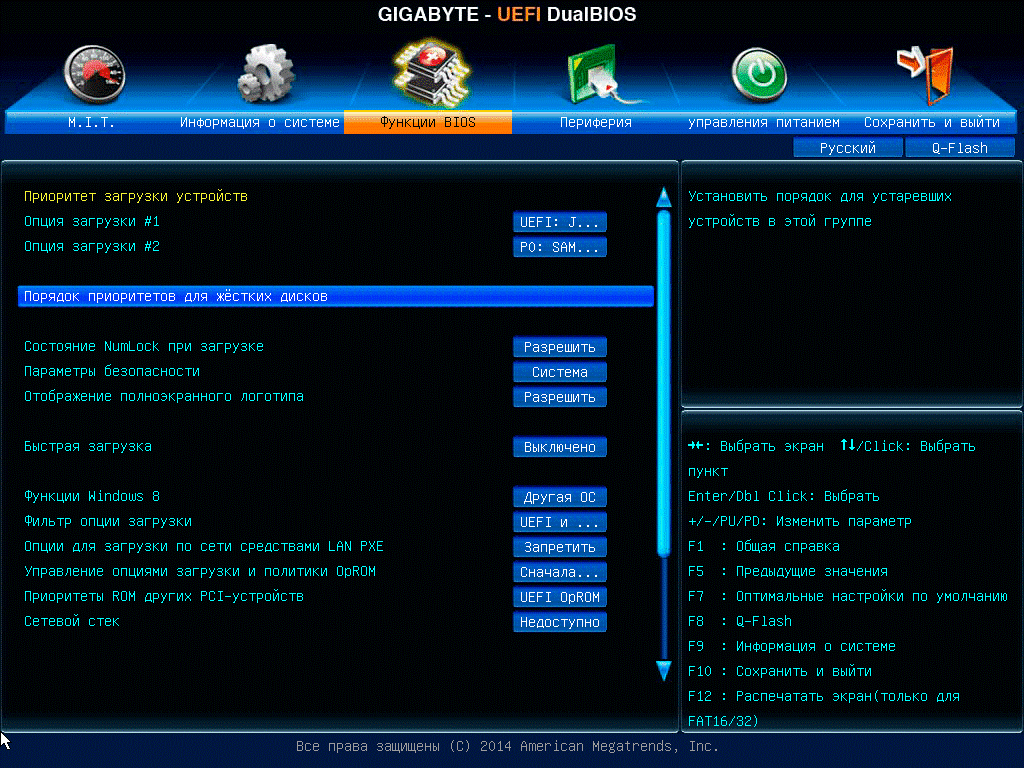Viewport: 1024px width, 768px height.
Task: Select Приоритеты ROM других PCI-устройств label
Action: [163, 596]
